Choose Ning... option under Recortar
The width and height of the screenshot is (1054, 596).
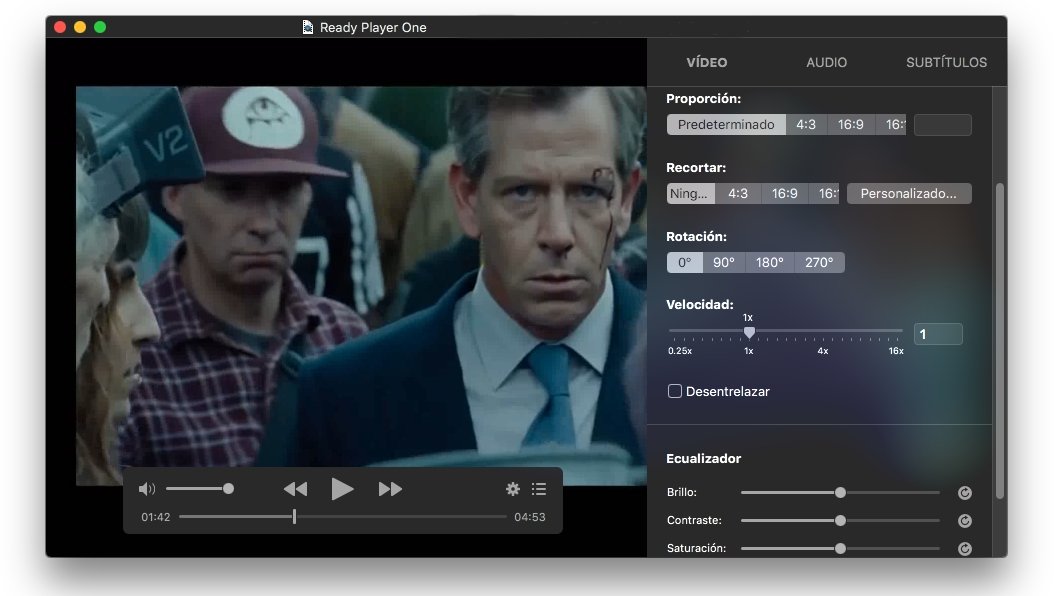(690, 194)
